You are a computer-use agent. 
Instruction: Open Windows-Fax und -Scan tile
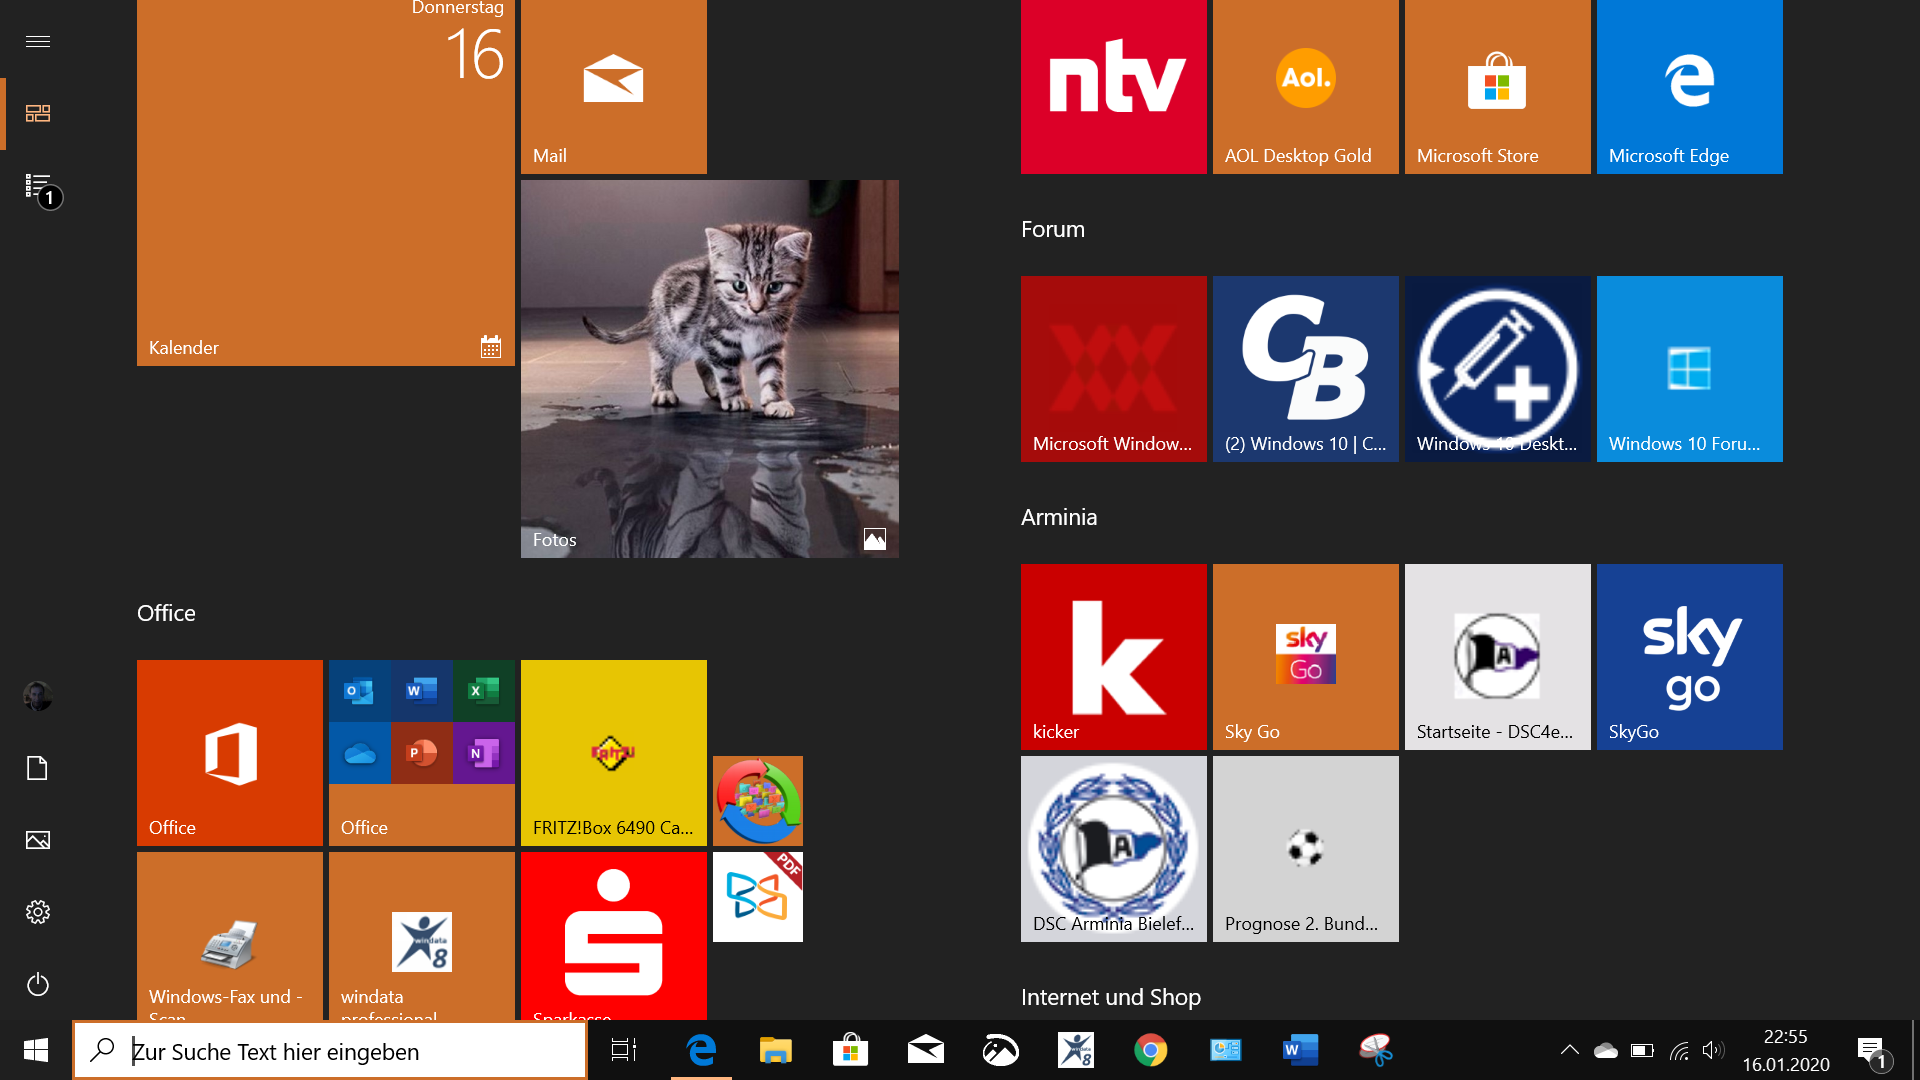(229, 935)
